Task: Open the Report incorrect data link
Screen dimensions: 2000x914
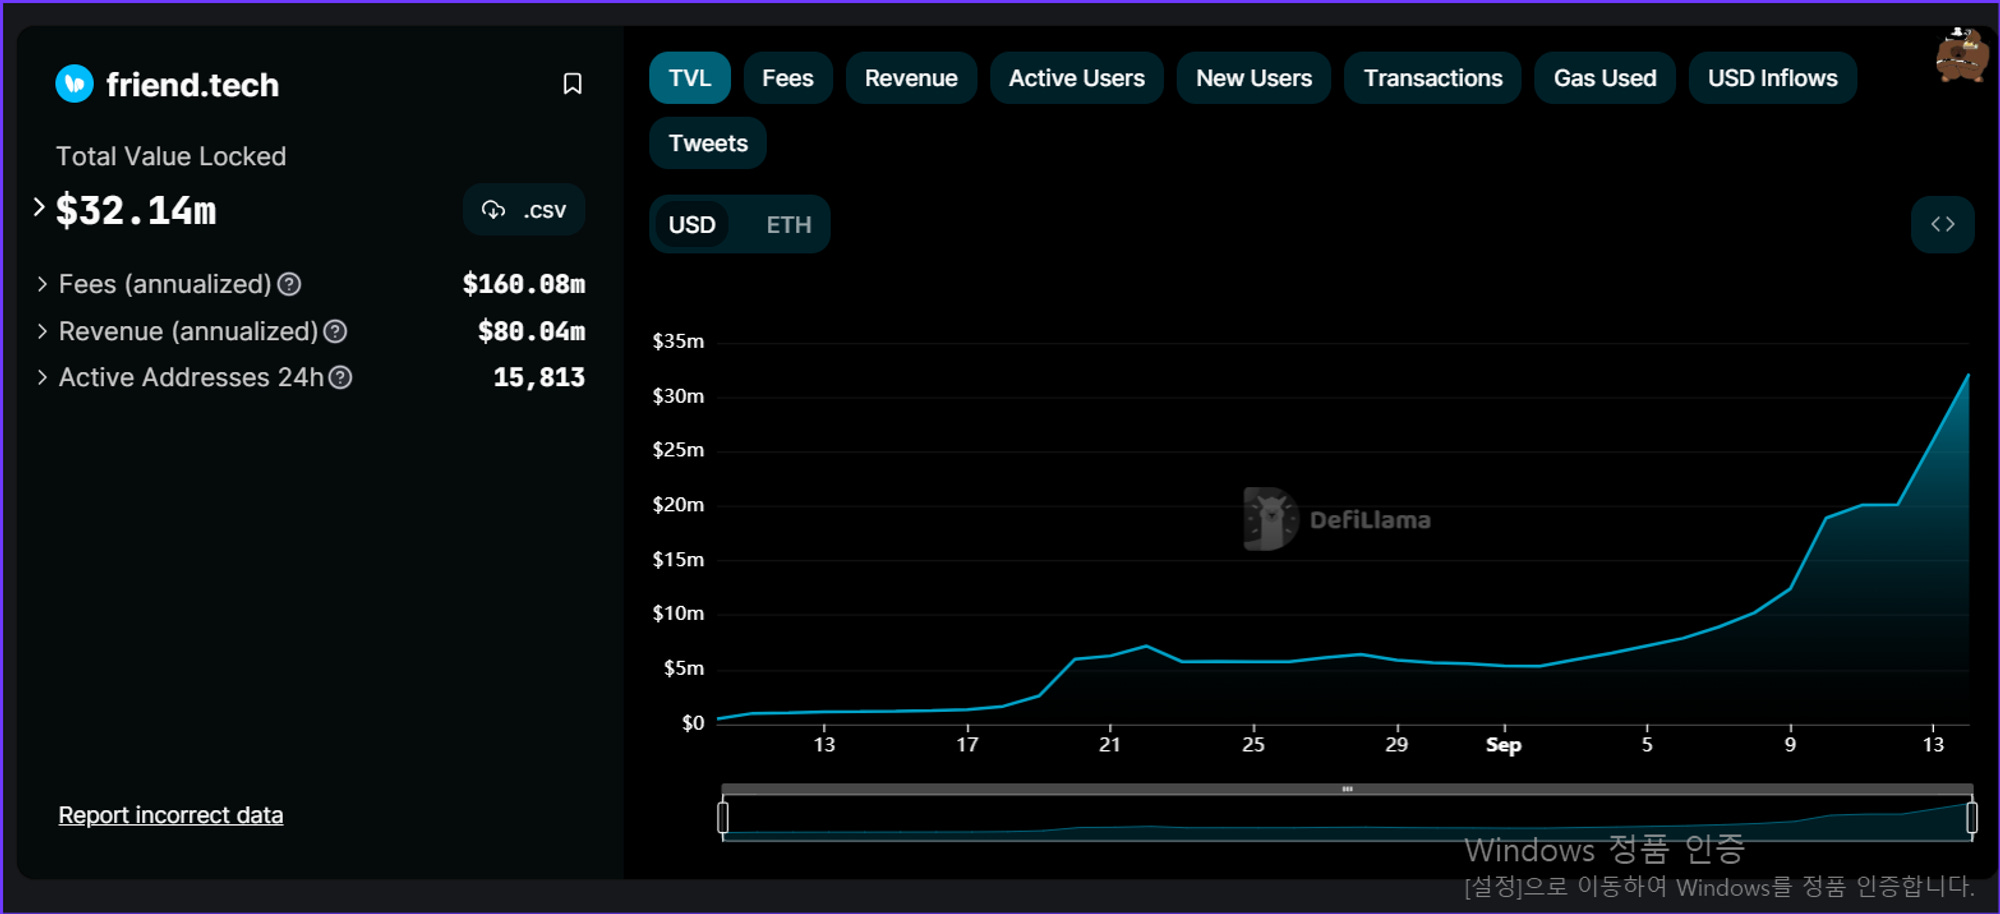Action: tap(171, 816)
